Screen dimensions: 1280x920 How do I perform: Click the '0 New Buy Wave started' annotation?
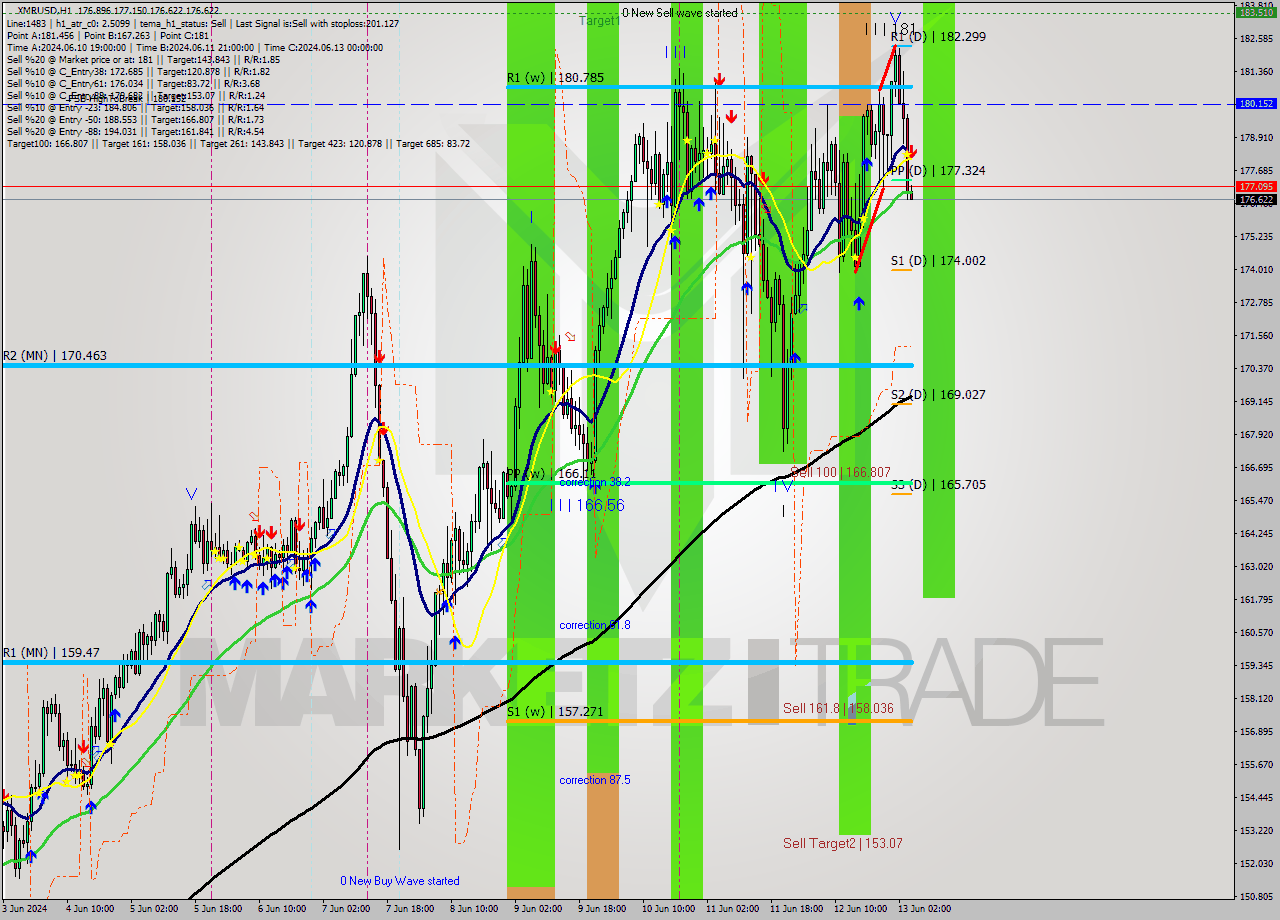(x=400, y=881)
